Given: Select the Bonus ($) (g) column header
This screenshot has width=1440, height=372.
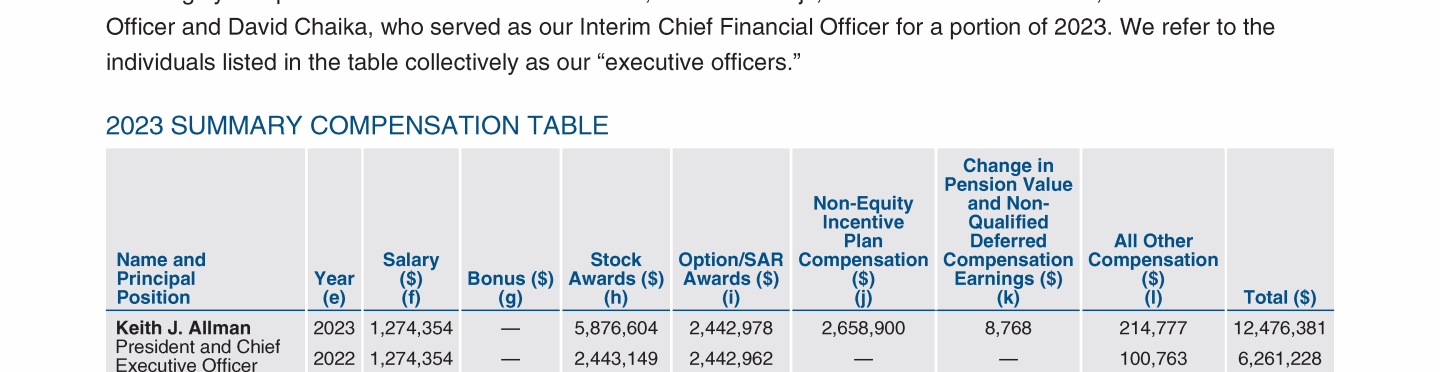Looking at the screenshot, I should [x=511, y=288].
